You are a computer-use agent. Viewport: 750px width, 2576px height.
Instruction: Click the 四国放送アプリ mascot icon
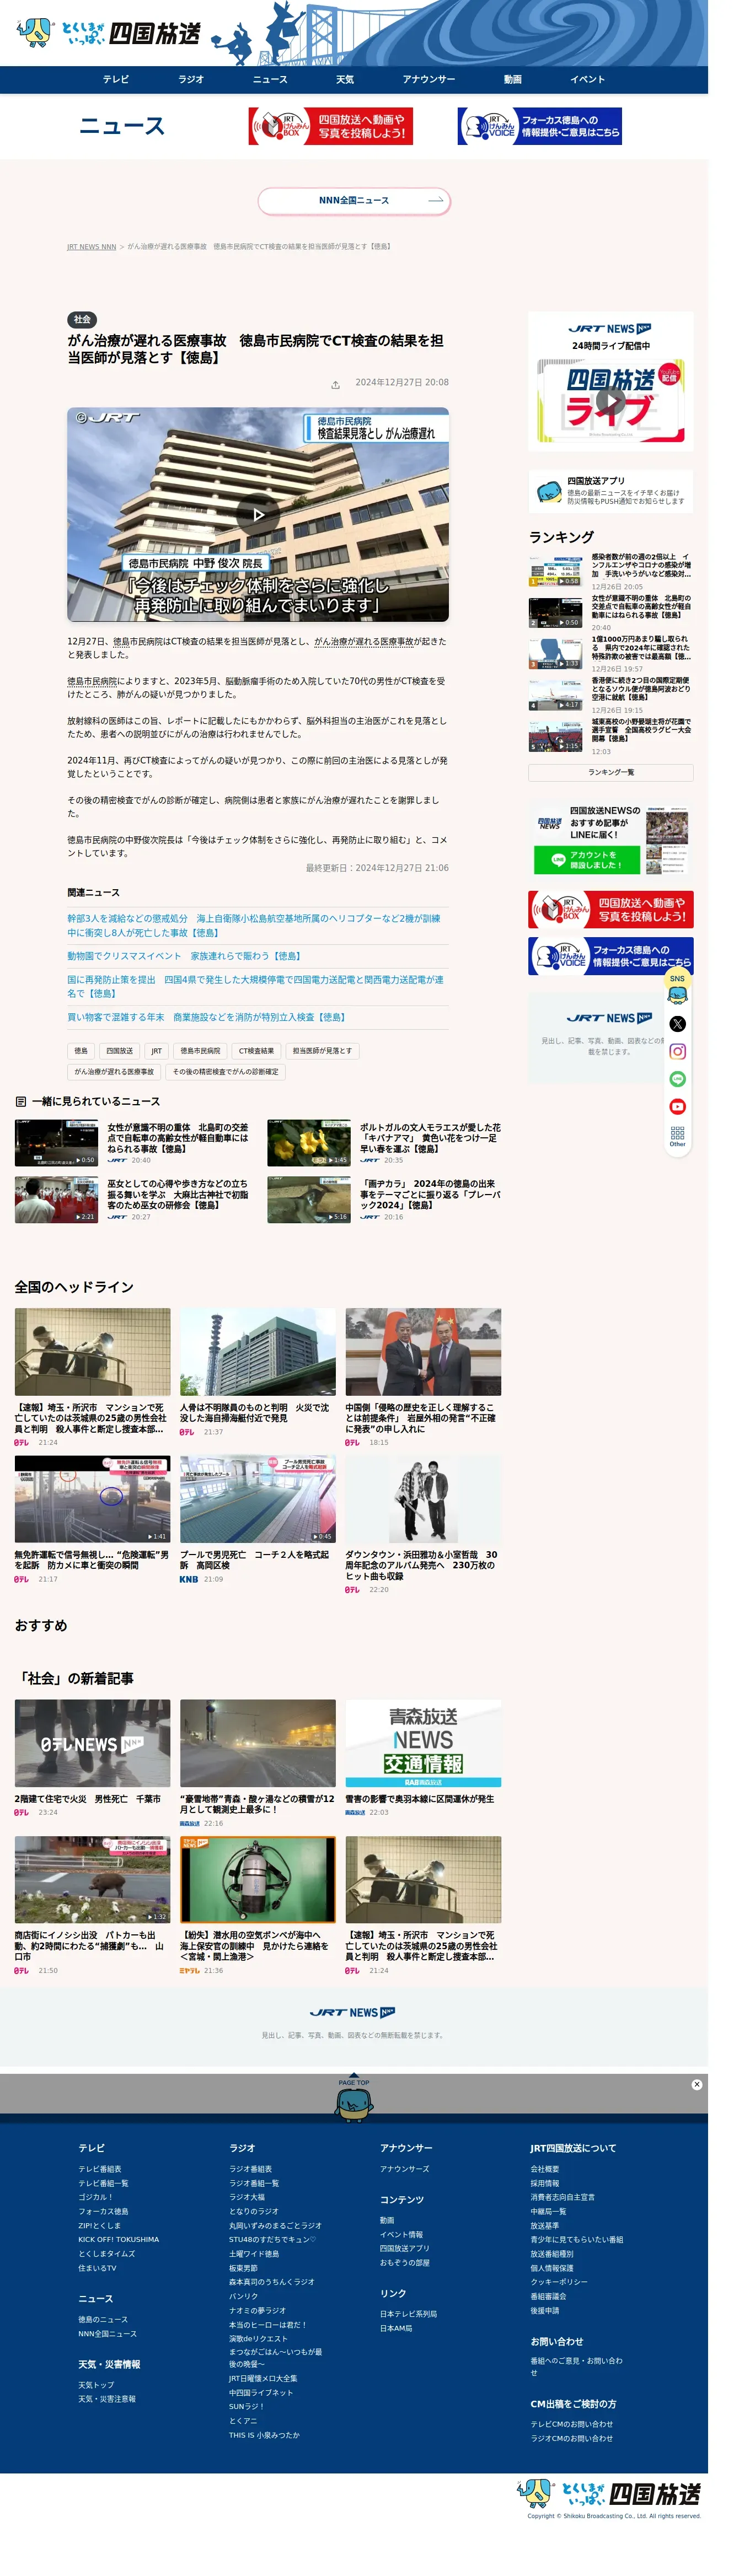click(x=549, y=492)
